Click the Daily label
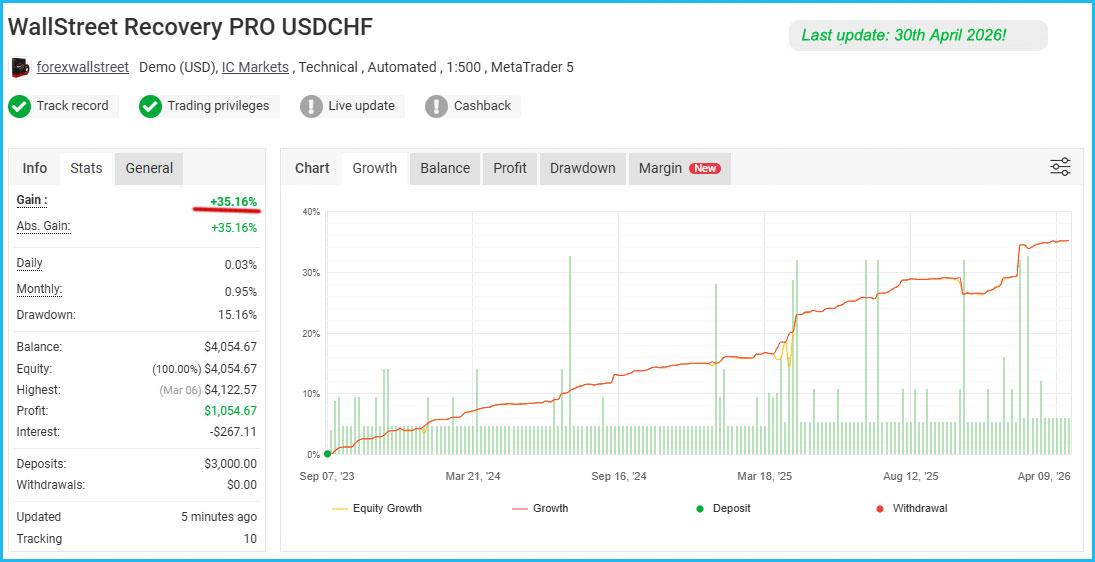This screenshot has height=562, width=1095. 29,263
